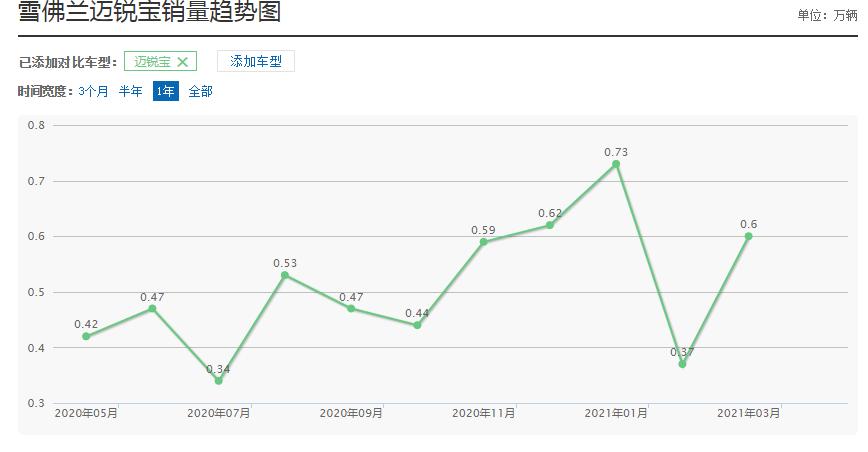
Task: Click the 2020年05月 axis label
Action: pyautogui.click(x=86, y=413)
